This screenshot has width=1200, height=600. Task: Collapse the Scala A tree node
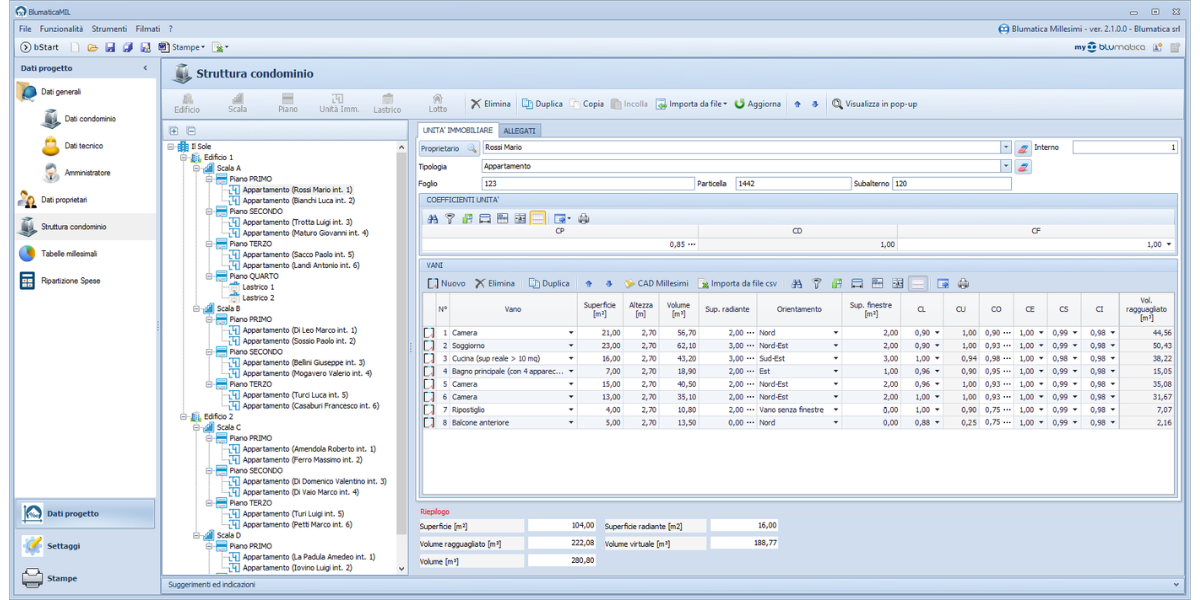point(197,168)
